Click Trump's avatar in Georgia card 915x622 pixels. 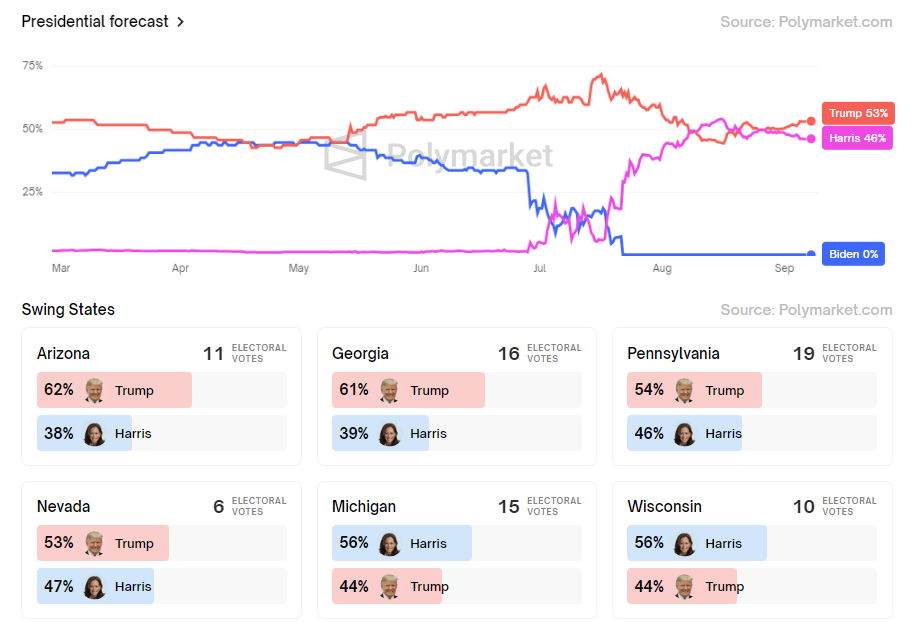tap(390, 390)
